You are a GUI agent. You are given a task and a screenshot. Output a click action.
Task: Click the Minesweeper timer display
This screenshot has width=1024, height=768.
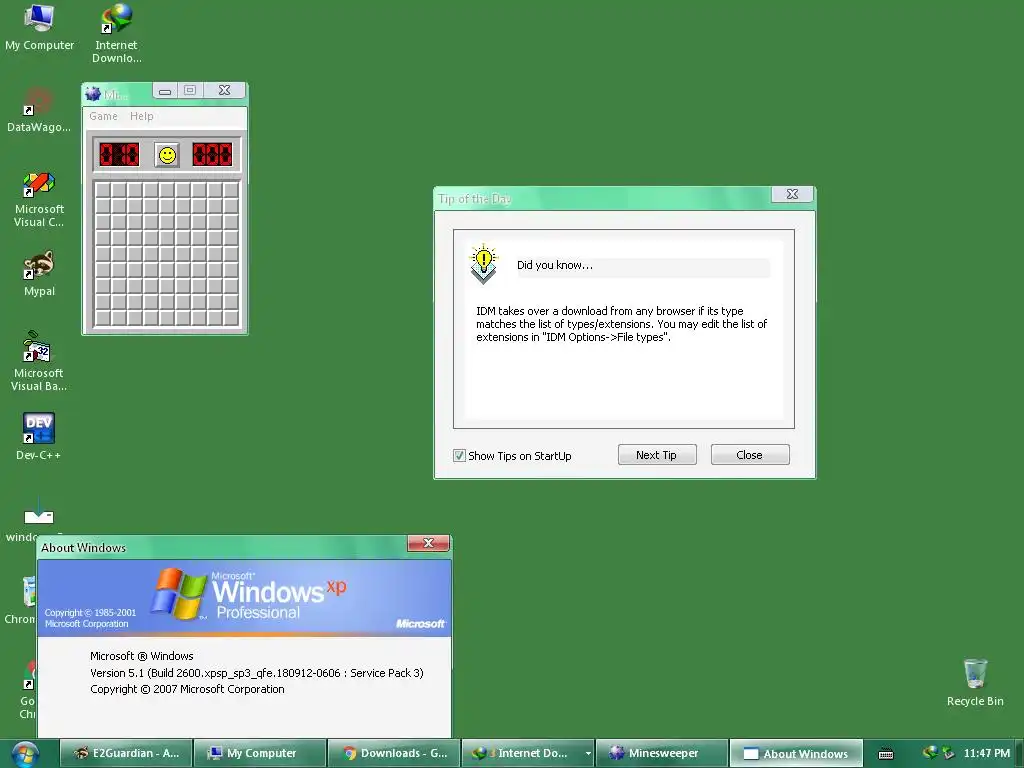(212, 155)
